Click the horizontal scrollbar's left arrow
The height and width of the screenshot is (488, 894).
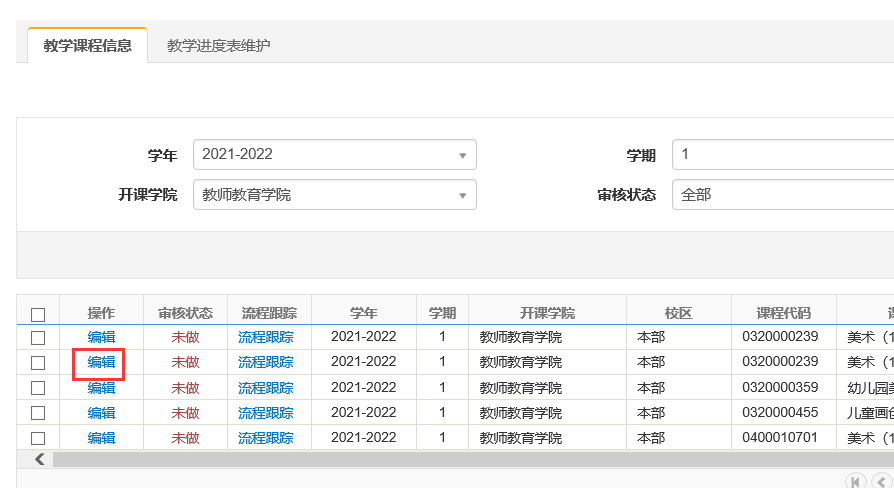pos(40,459)
